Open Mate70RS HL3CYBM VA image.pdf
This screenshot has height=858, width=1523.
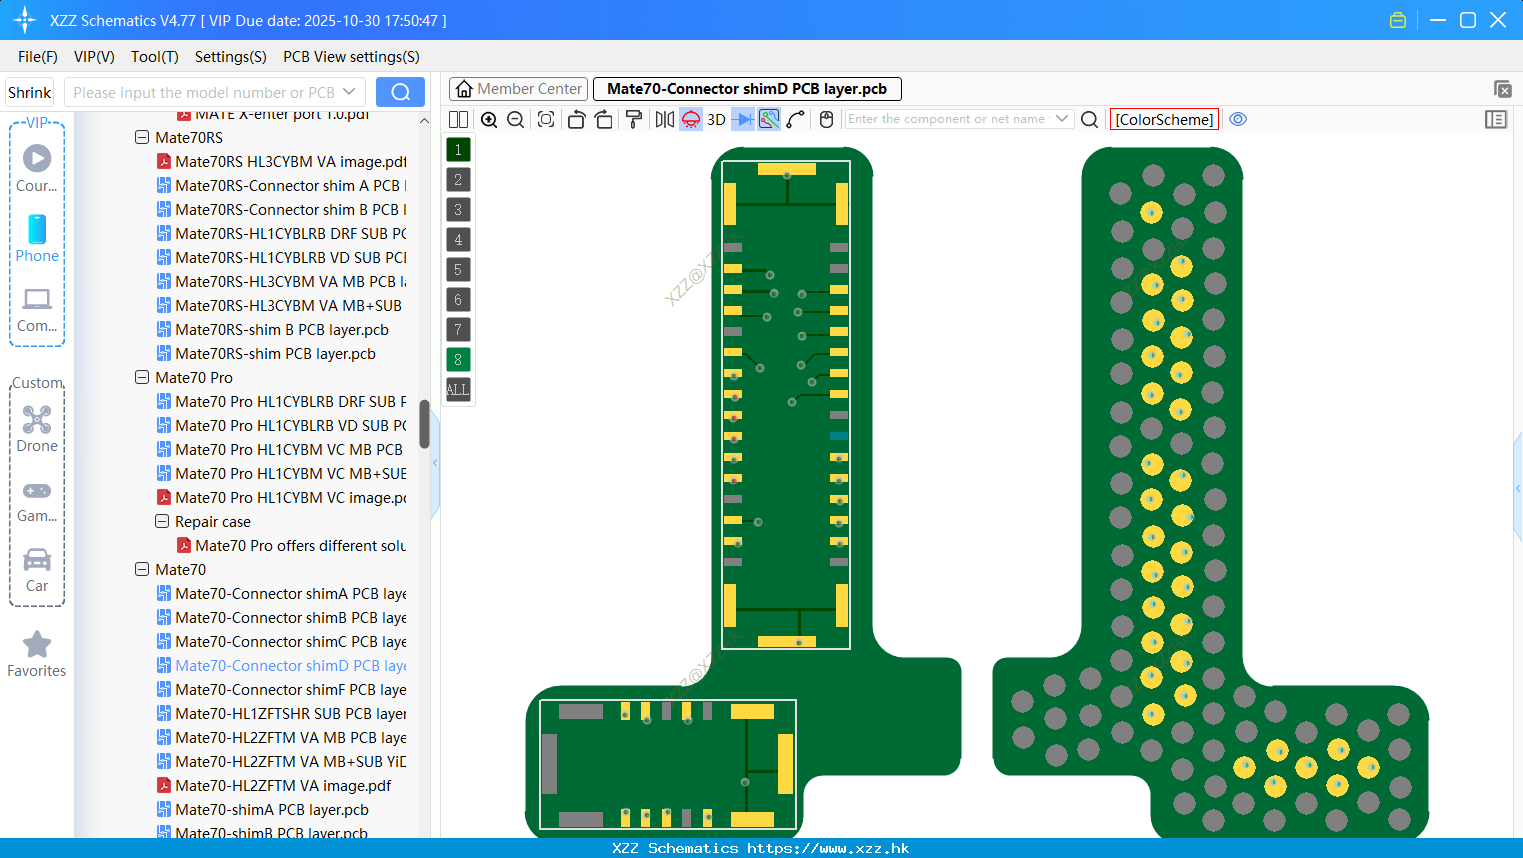point(281,162)
